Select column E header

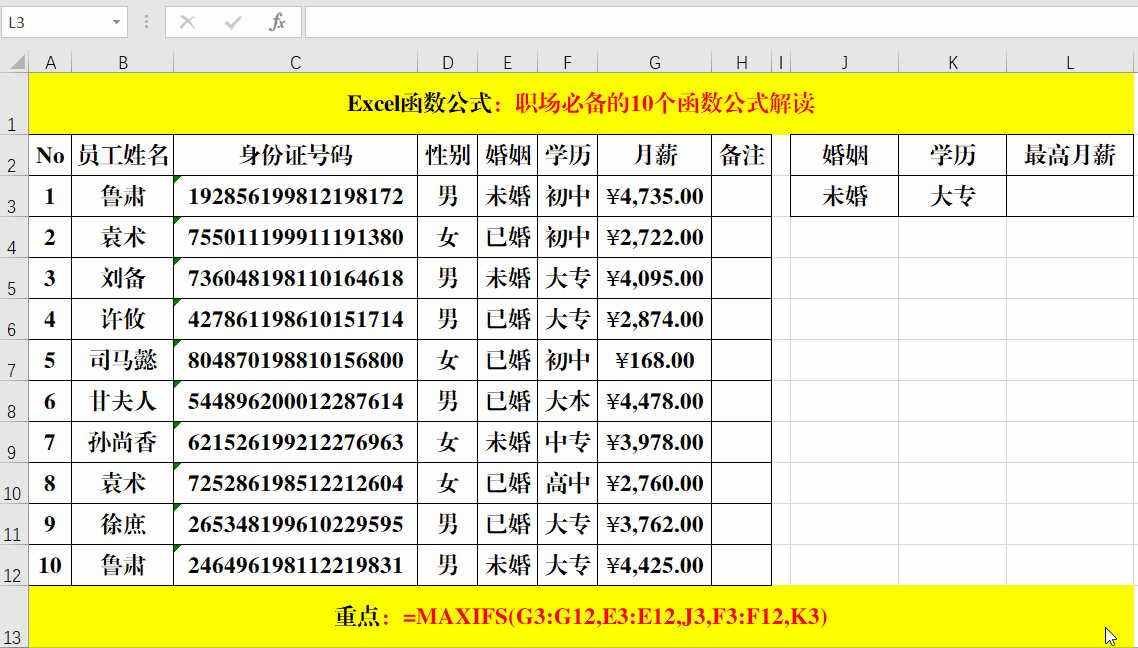tap(507, 63)
